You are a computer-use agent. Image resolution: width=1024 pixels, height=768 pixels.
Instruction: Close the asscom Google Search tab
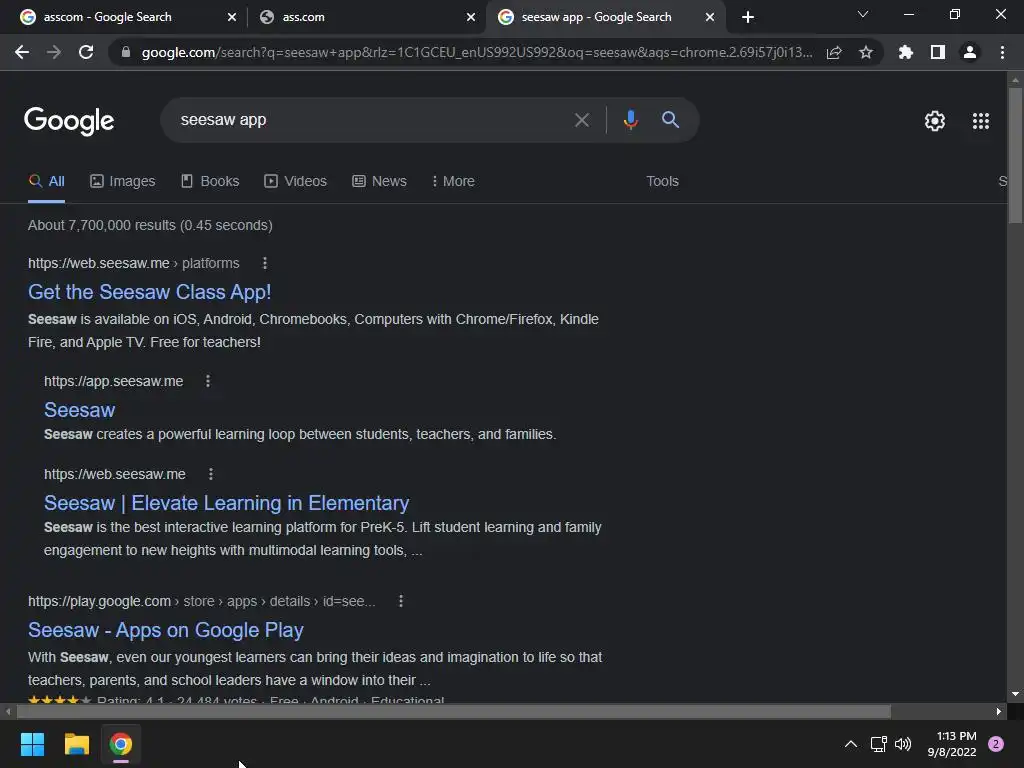[x=232, y=18]
